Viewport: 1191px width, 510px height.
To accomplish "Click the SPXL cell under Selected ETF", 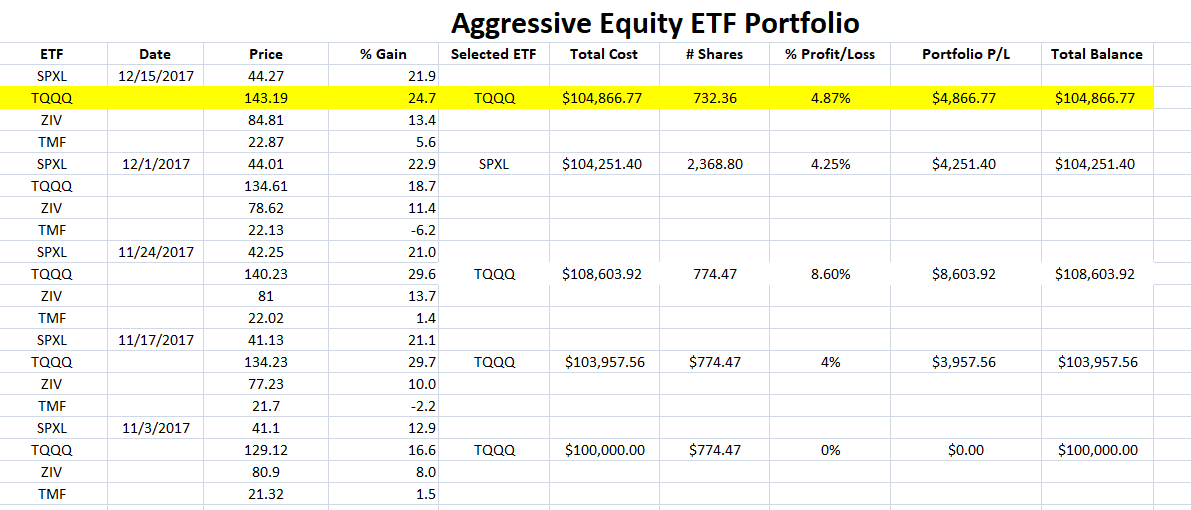I will 492,164.
